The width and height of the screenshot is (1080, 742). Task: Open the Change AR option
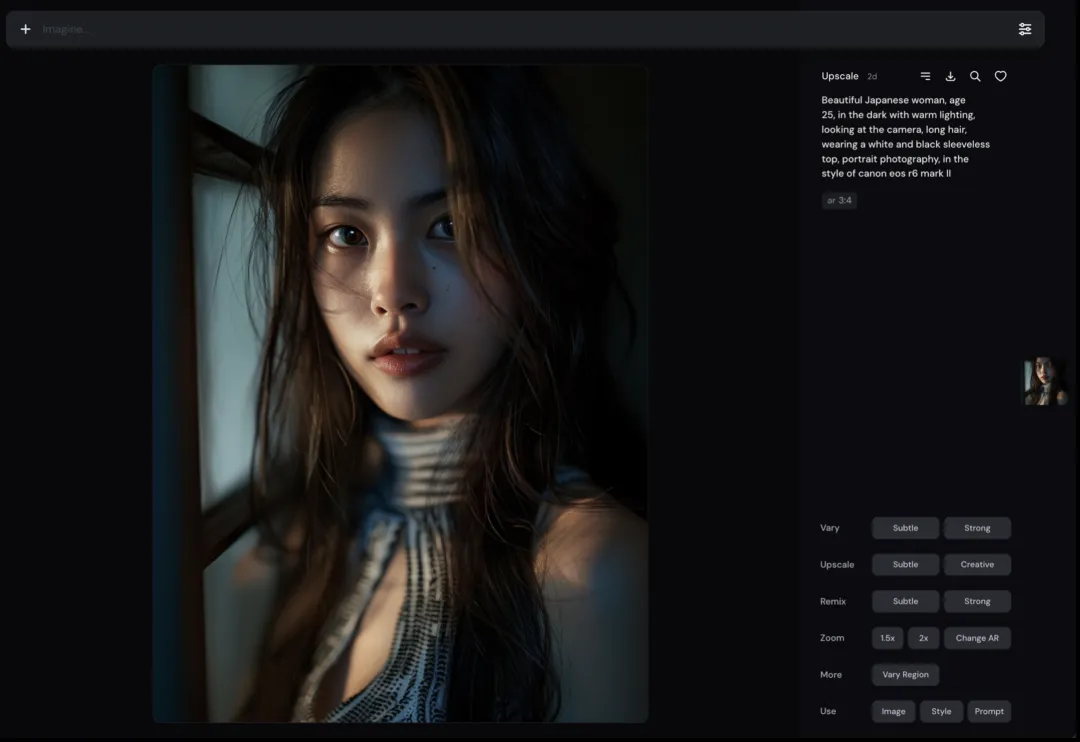coord(977,638)
